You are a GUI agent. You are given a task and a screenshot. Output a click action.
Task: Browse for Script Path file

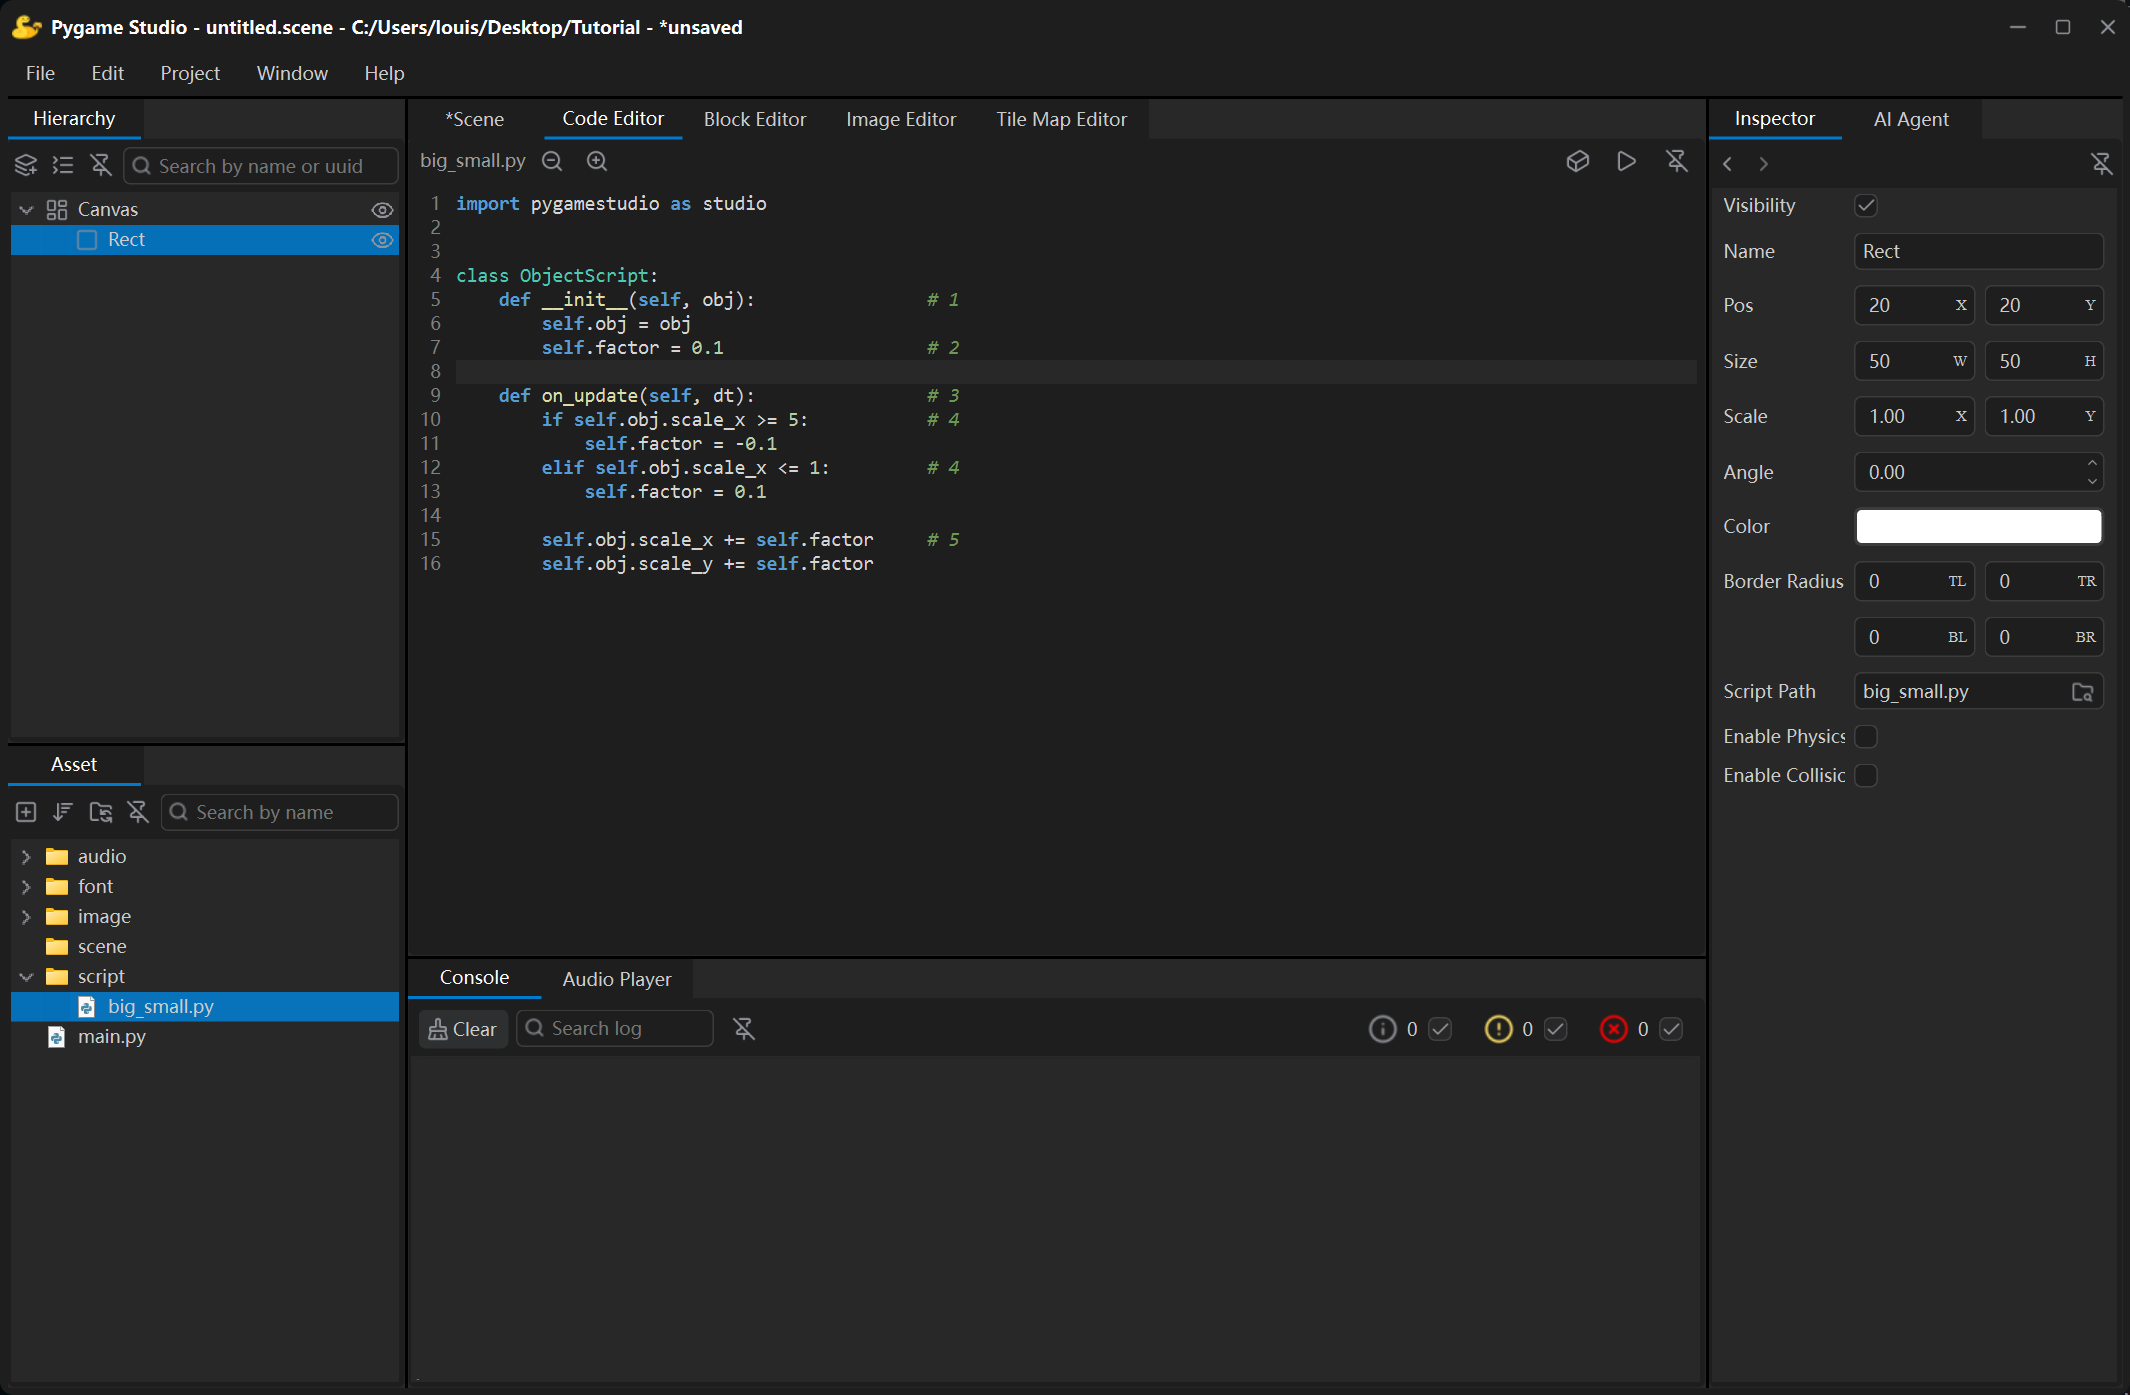pos(2083,692)
